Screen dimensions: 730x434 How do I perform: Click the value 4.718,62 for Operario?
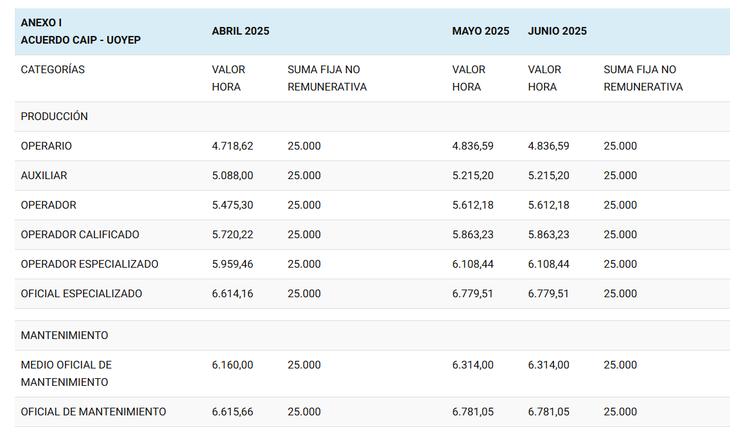coord(232,146)
